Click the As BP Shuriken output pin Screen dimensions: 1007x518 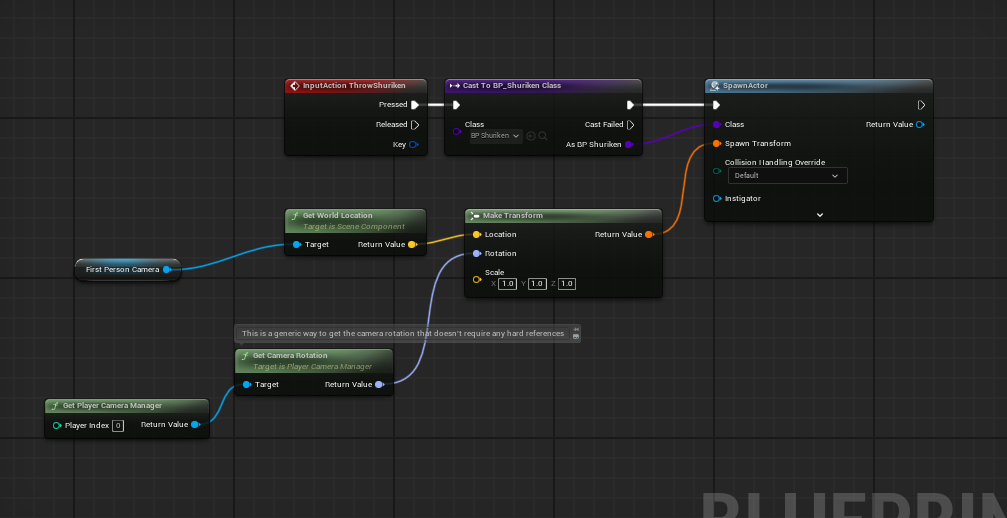tap(629, 145)
